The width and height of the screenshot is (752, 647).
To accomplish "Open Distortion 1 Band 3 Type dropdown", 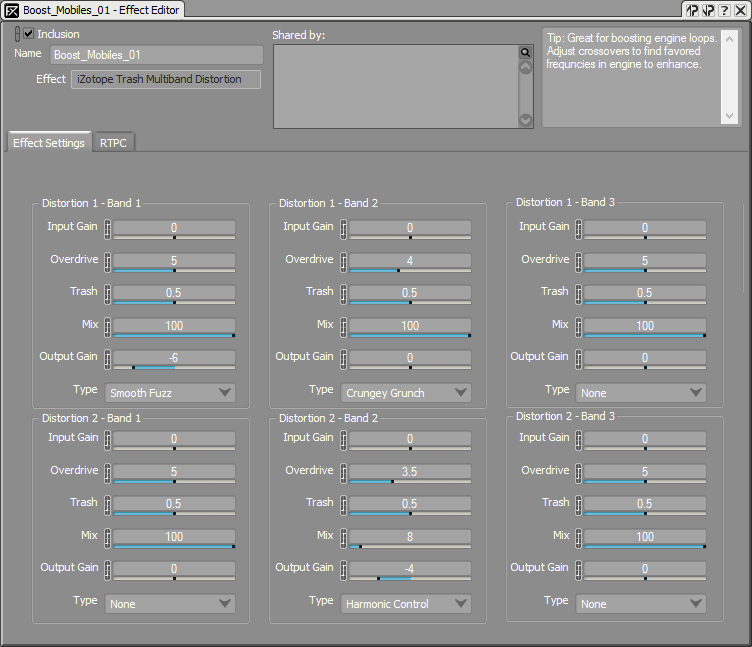I will [x=641, y=393].
